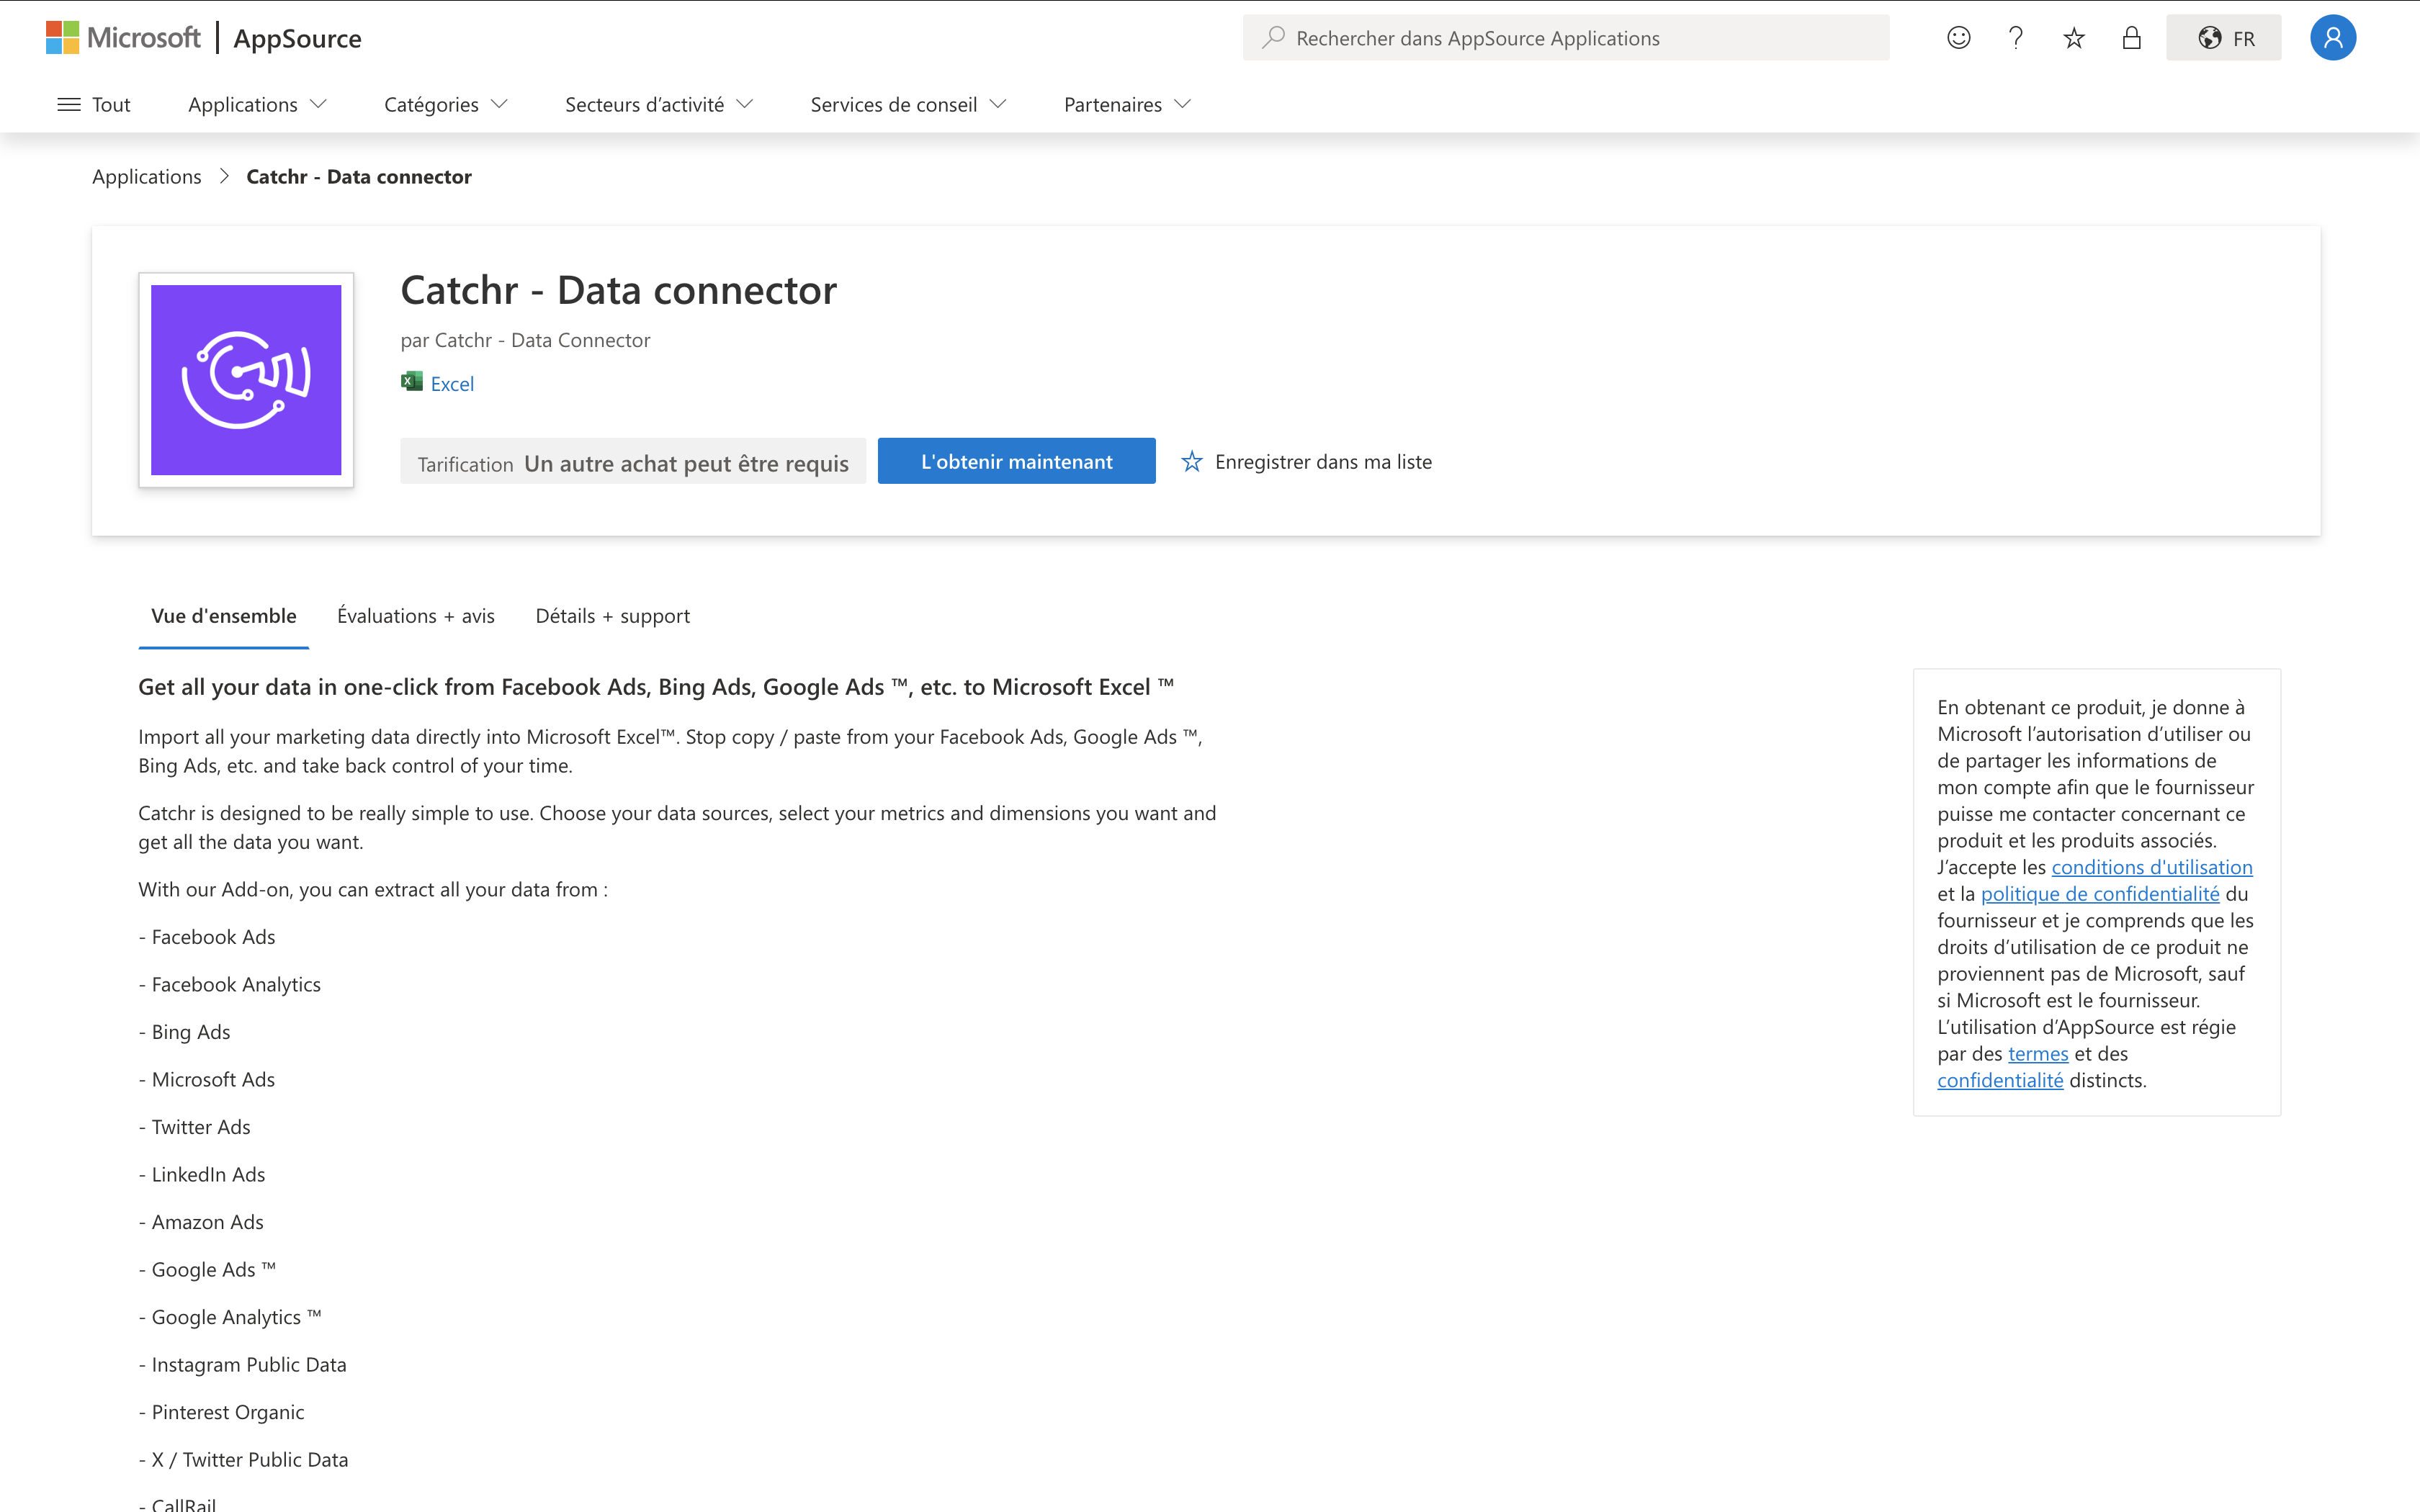Expand the Applications dropdown menu
Viewport: 2420px width, 1512px height.
(257, 105)
